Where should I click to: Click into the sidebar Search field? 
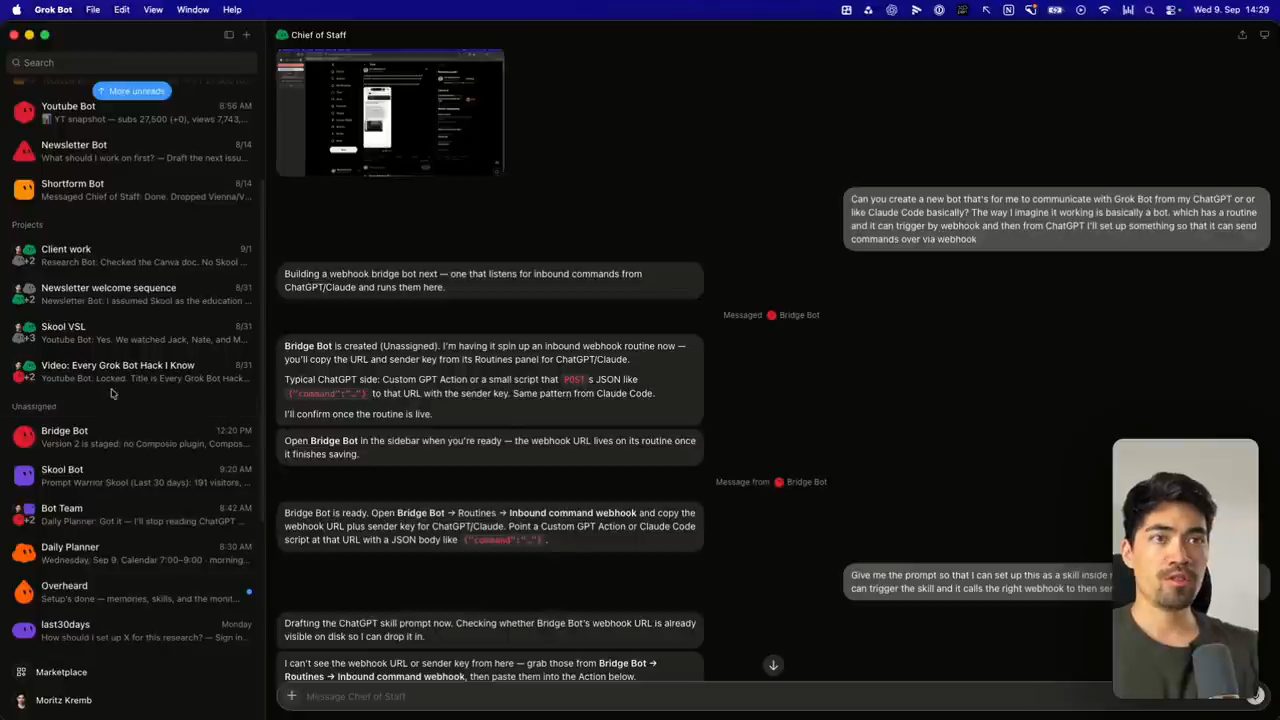tap(132, 63)
